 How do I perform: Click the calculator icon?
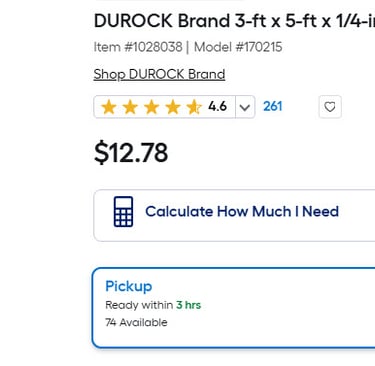[x=123, y=212]
